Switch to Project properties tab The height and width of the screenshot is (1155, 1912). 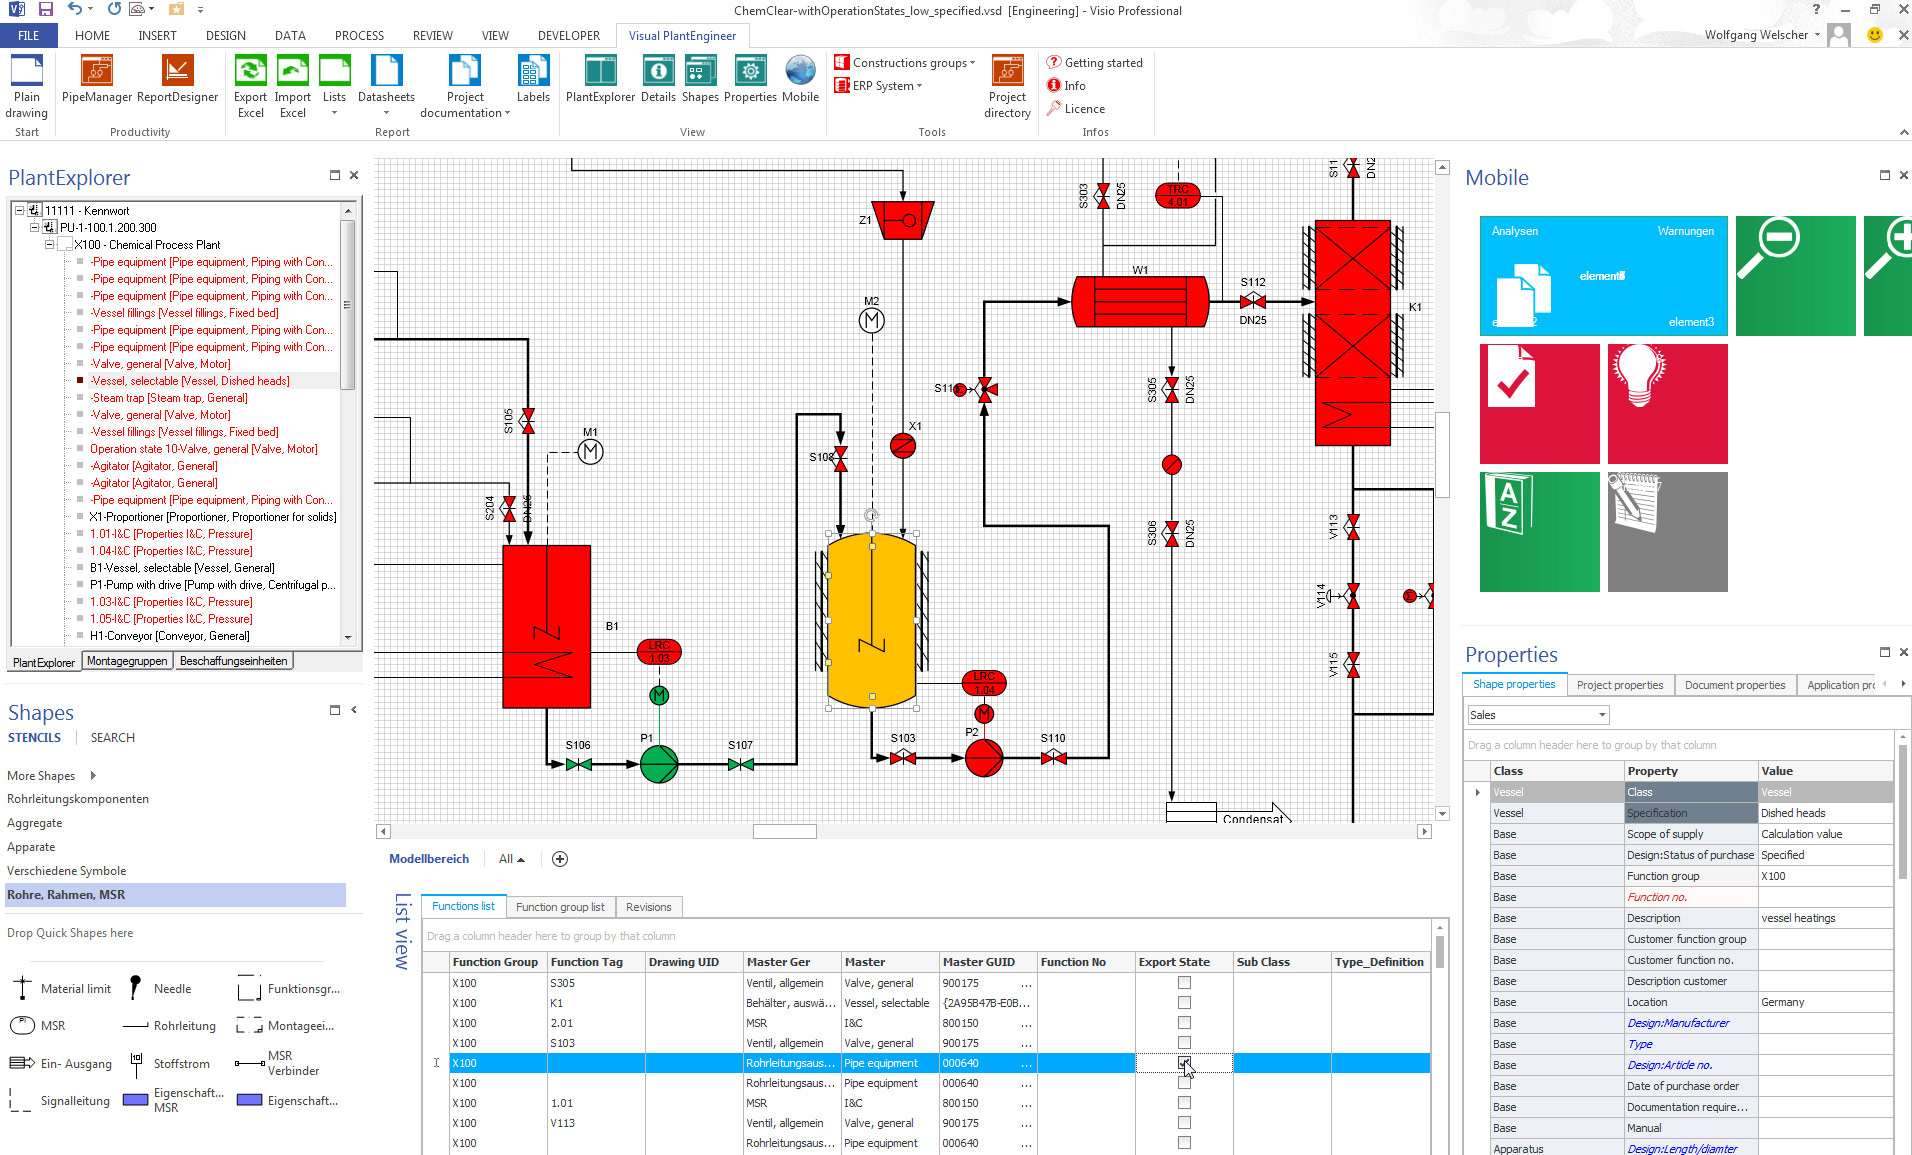coord(1620,685)
